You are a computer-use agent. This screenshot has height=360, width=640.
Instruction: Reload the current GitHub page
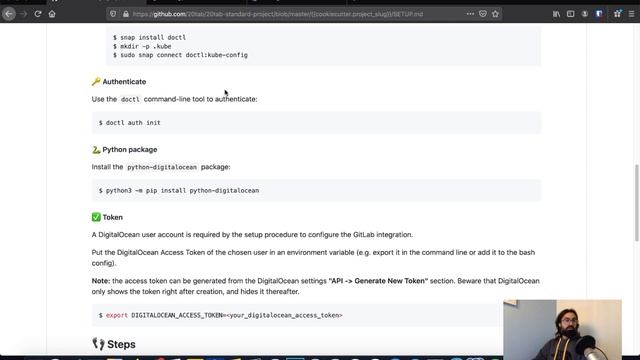[x=38, y=14]
